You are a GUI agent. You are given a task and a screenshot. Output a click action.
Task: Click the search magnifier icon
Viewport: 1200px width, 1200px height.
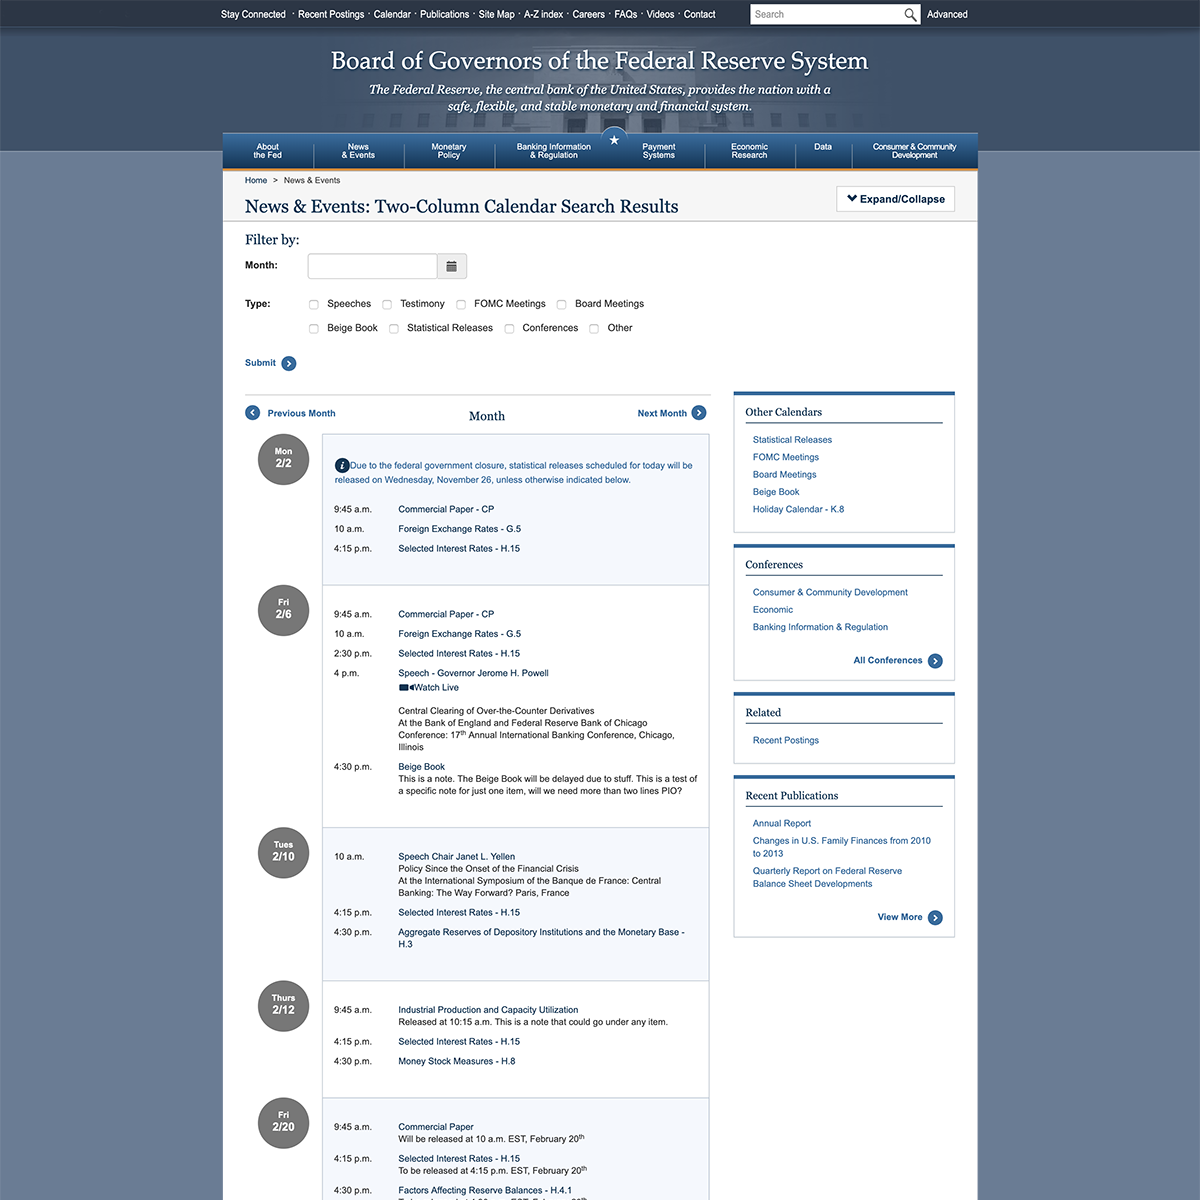click(x=910, y=15)
